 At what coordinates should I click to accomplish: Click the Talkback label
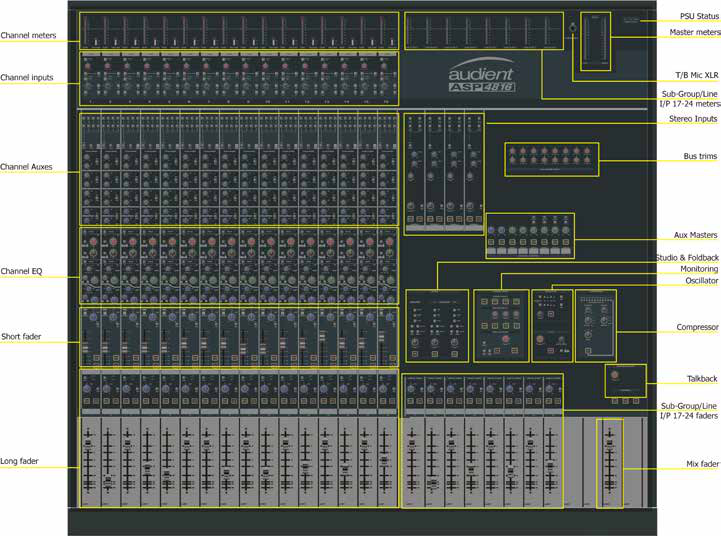[x=702, y=379]
